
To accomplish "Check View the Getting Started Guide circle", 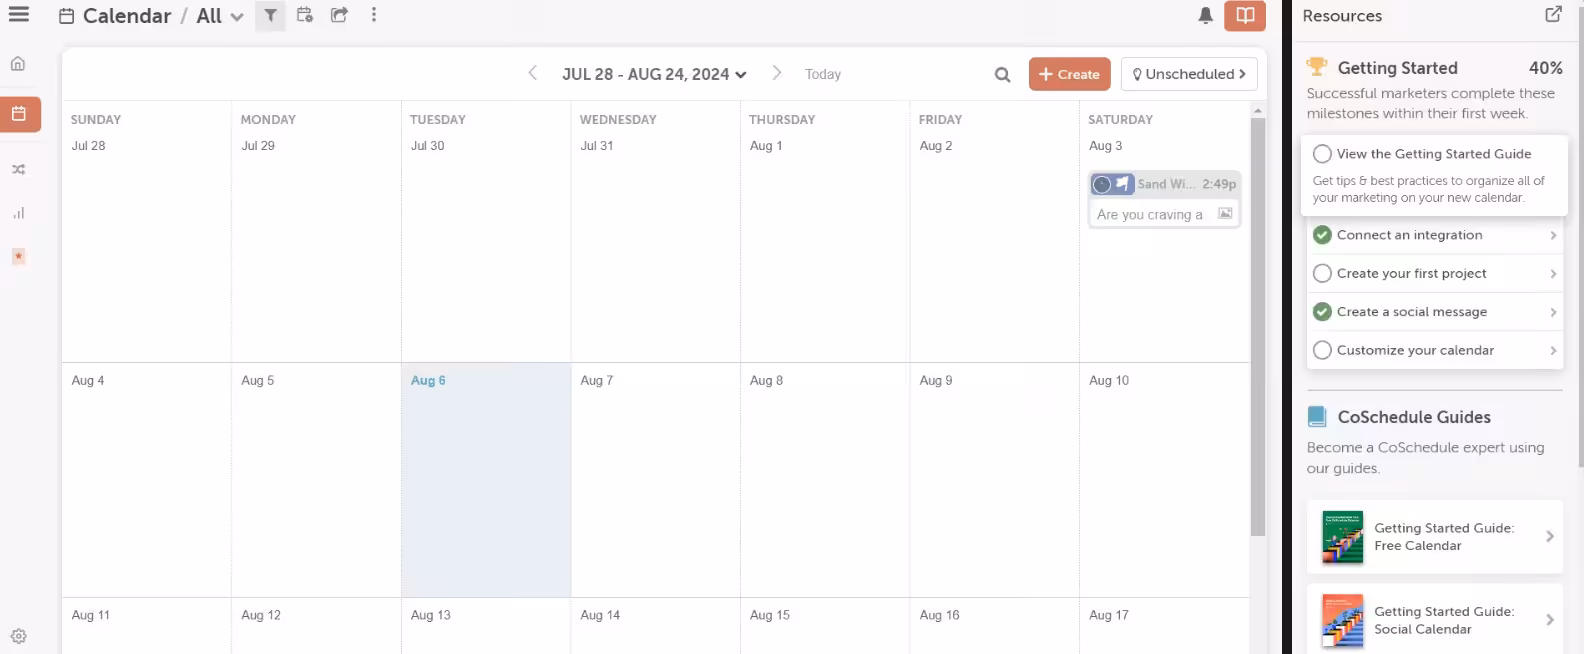I will pos(1322,154).
